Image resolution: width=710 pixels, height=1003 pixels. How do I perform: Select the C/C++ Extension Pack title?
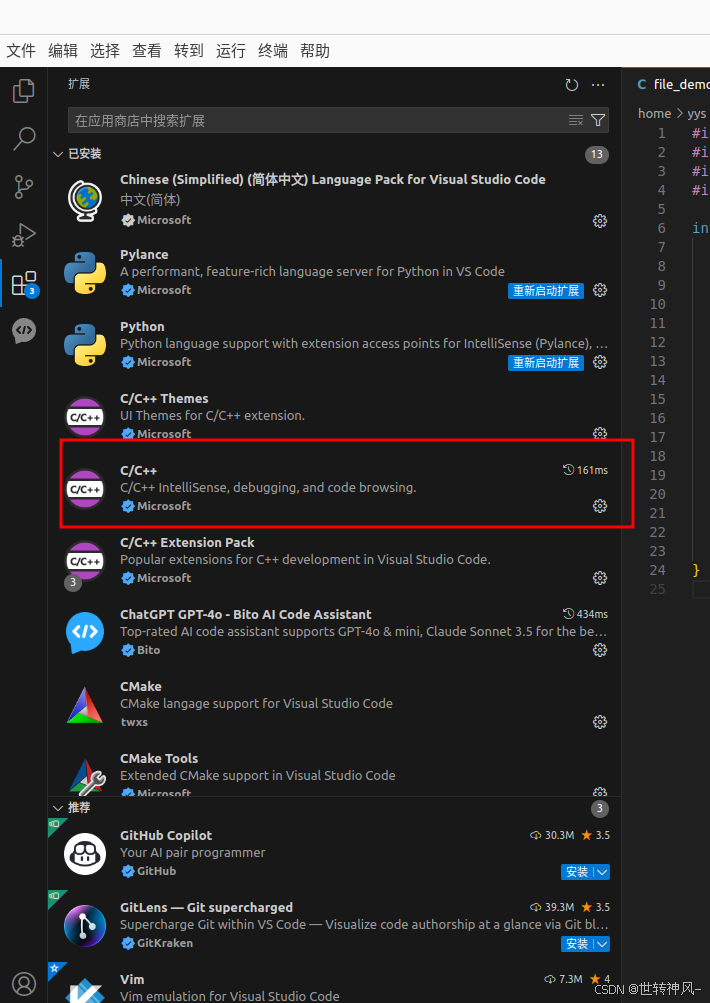[187, 542]
